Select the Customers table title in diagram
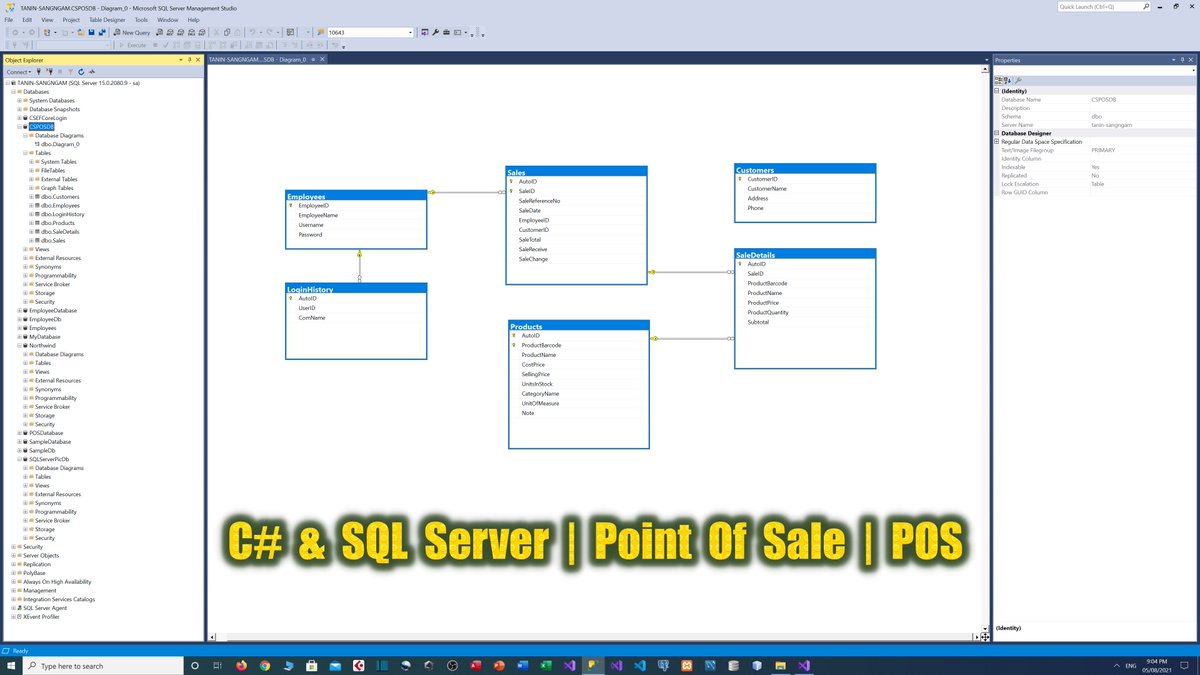 (805, 170)
